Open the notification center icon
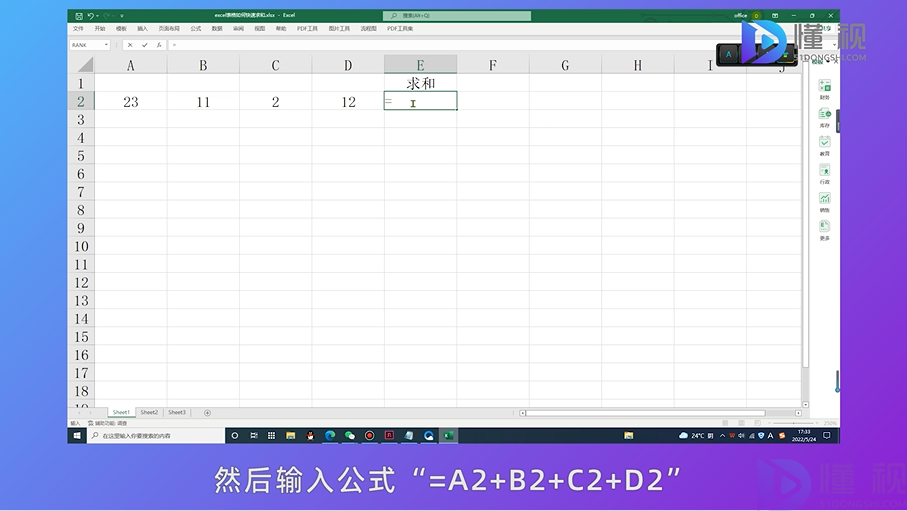The width and height of the screenshot is (907, 511). [827, 436]
